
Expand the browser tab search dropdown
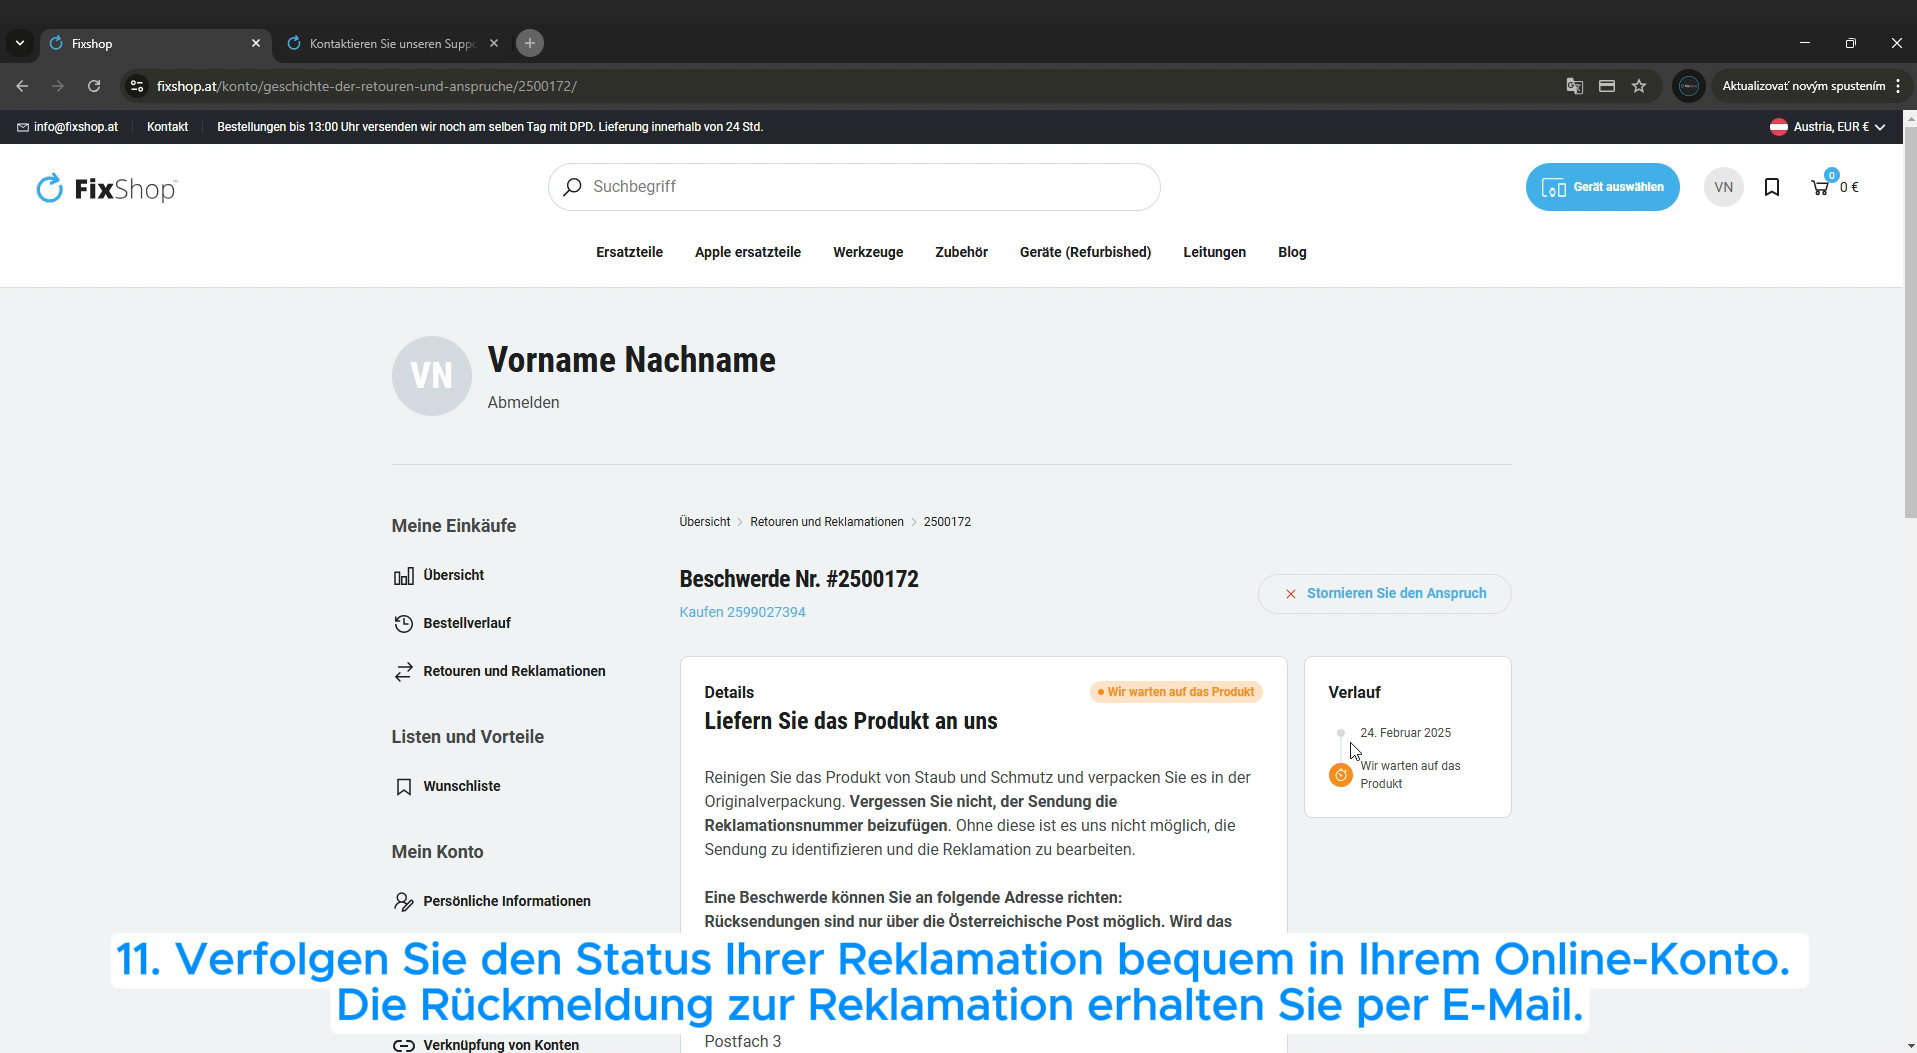[20, 43]
